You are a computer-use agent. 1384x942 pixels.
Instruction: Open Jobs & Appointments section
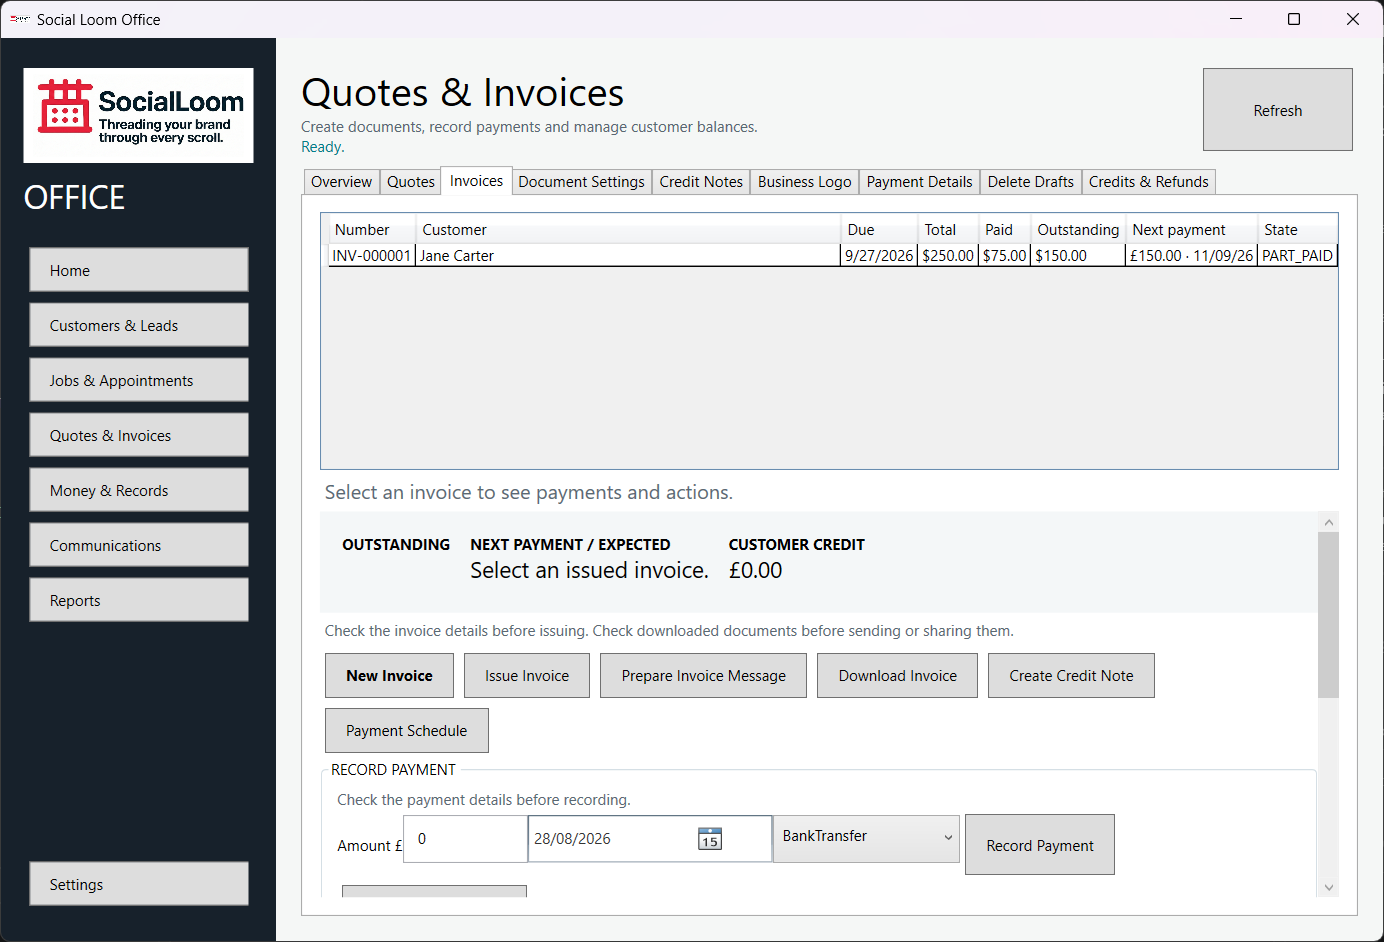click(x=139, y=380)
